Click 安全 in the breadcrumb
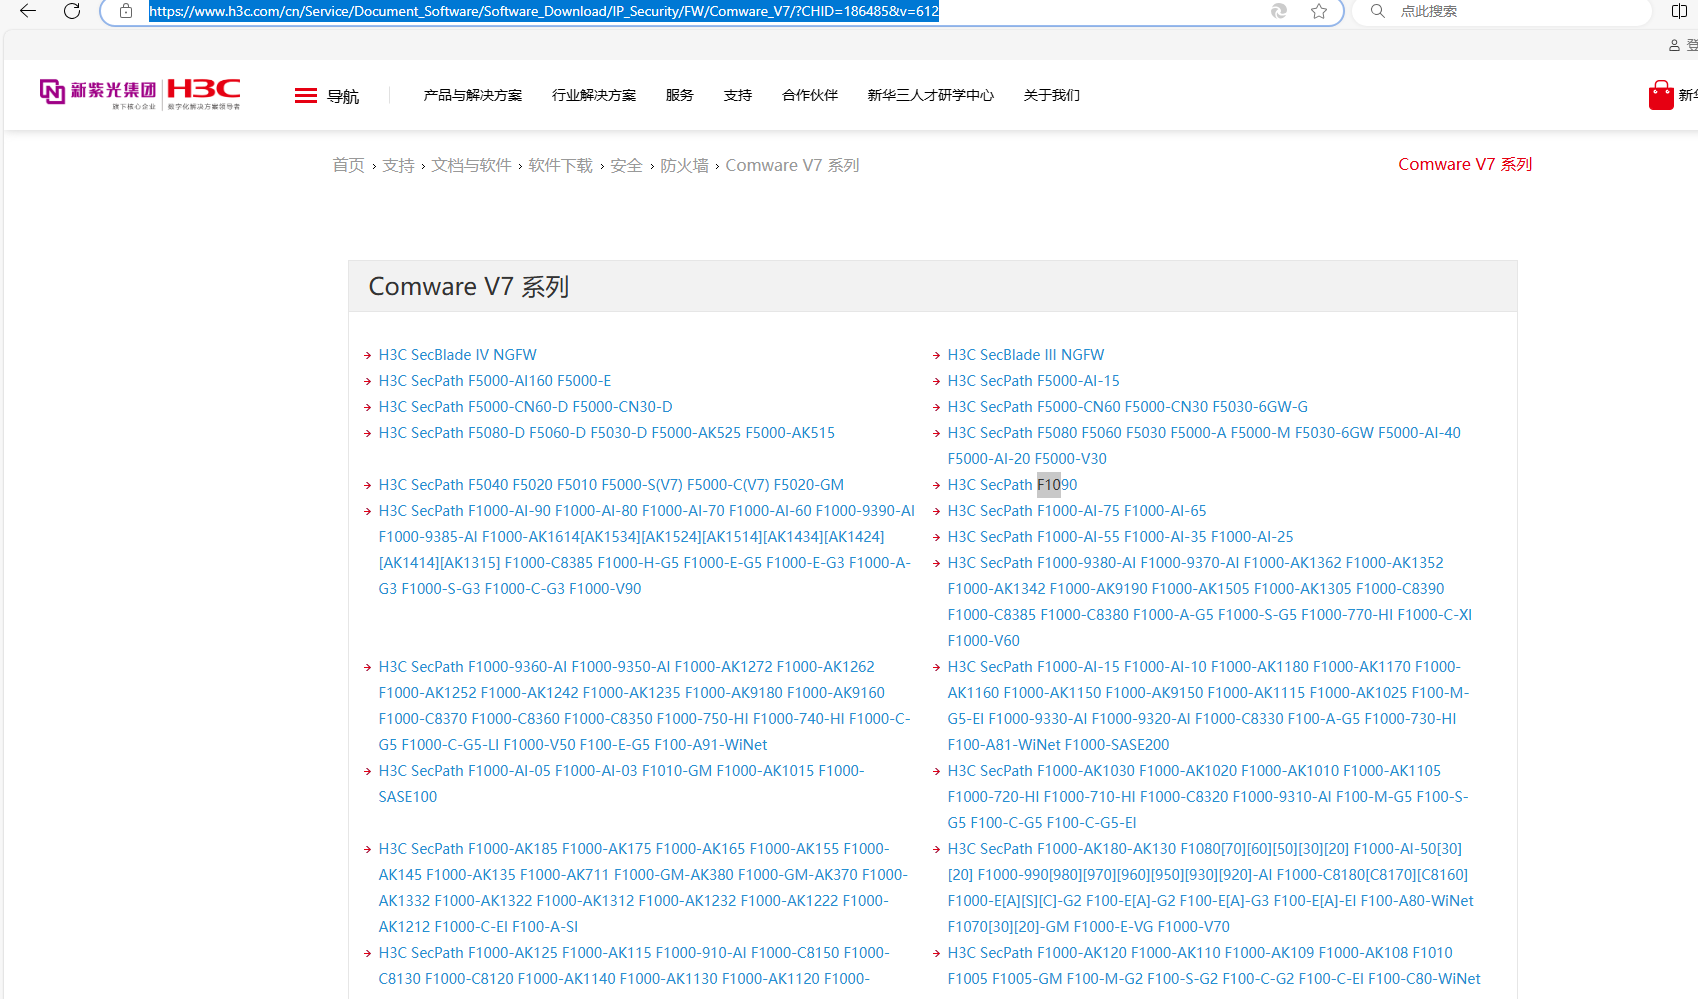Image resolution: width=1698 pixels, height=999 pixels. pyautogui.click(x=626, y=165)
